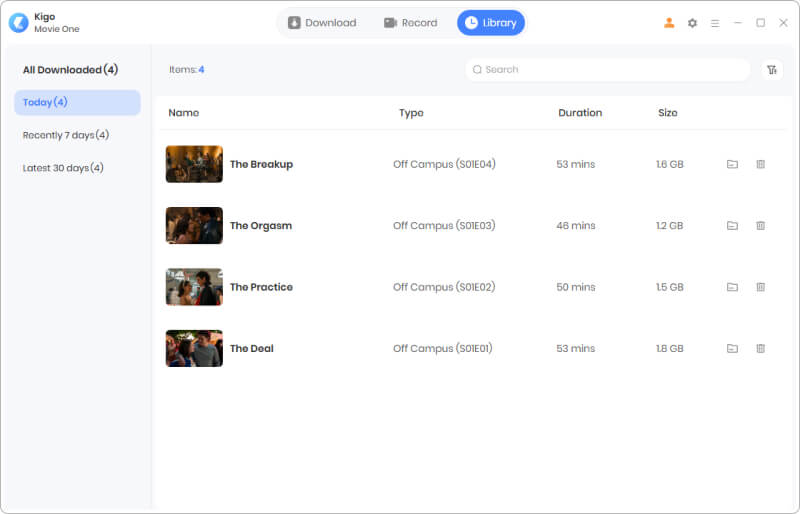
Task: Click the '1.8 GB' size value
Action: [x=669, y=349]
